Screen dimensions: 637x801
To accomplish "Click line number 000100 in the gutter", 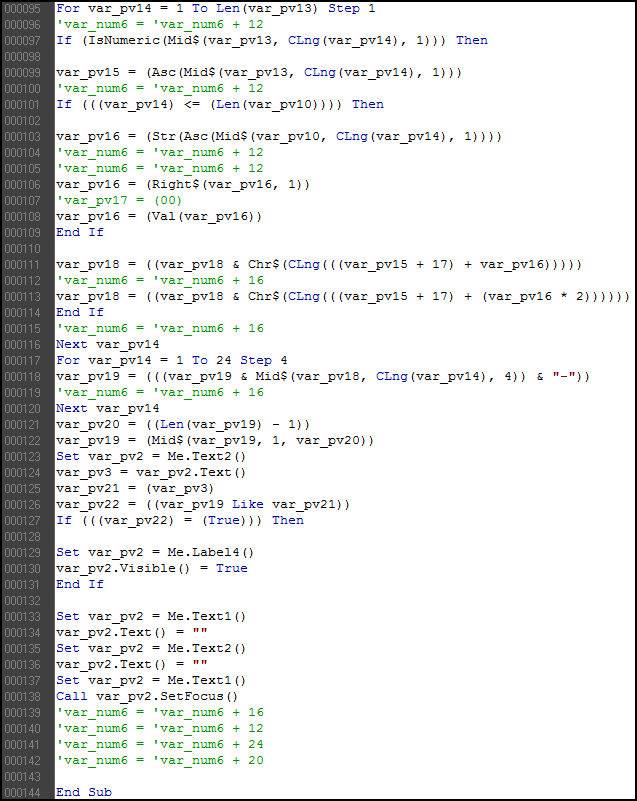I will click(22, 88).
